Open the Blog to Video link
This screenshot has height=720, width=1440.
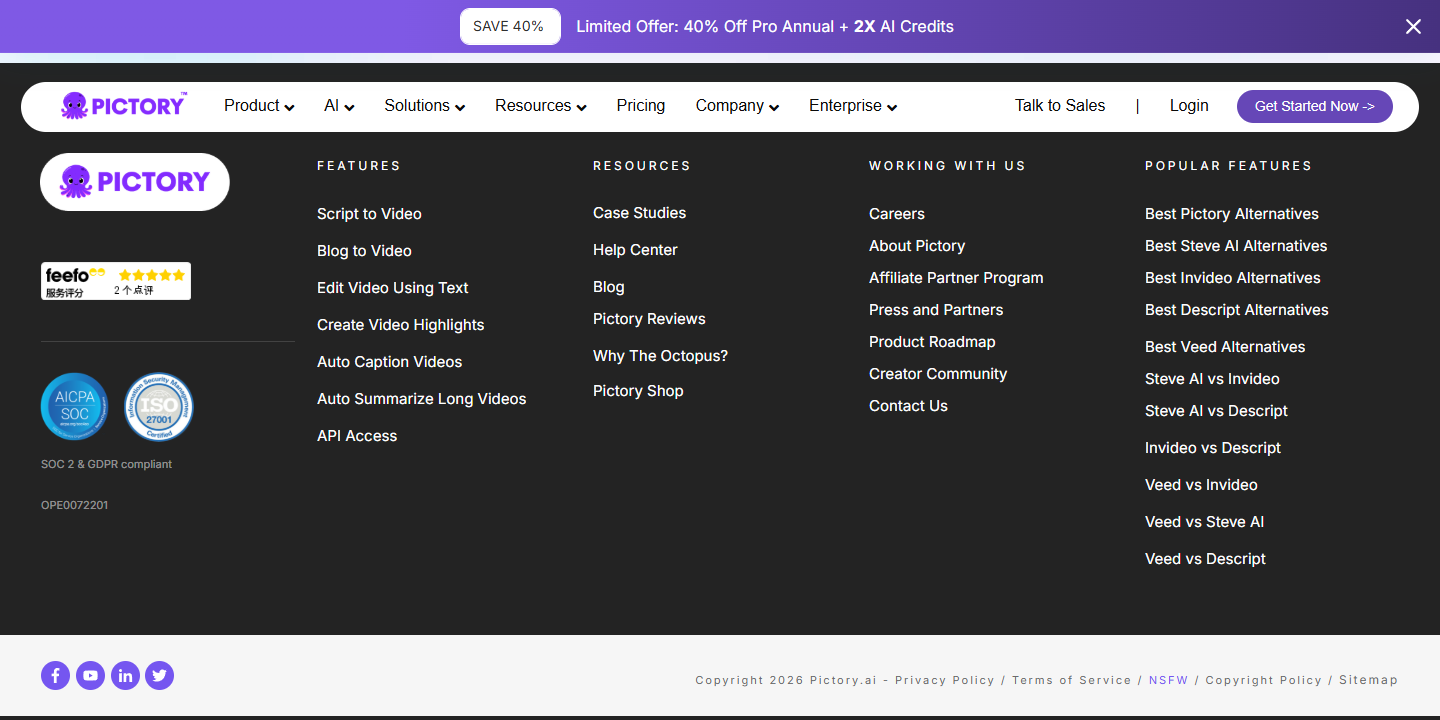(x=364, y=251)
